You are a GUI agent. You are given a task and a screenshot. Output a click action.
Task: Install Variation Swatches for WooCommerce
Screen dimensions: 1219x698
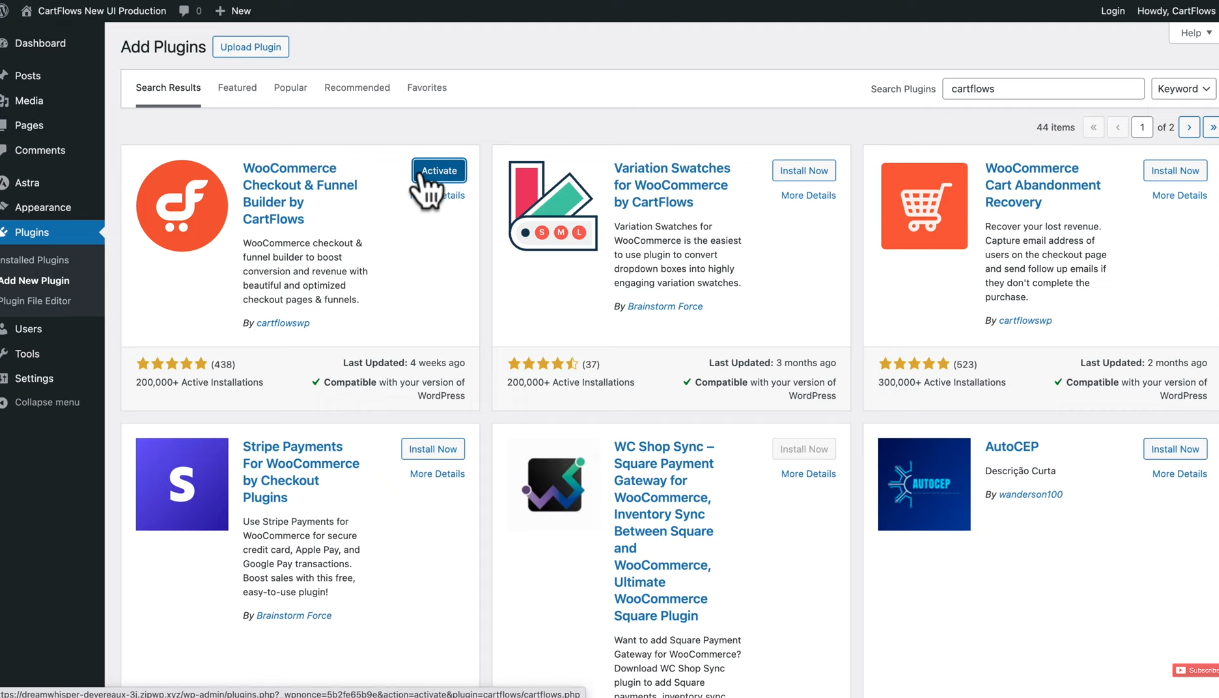pos(803,171)
